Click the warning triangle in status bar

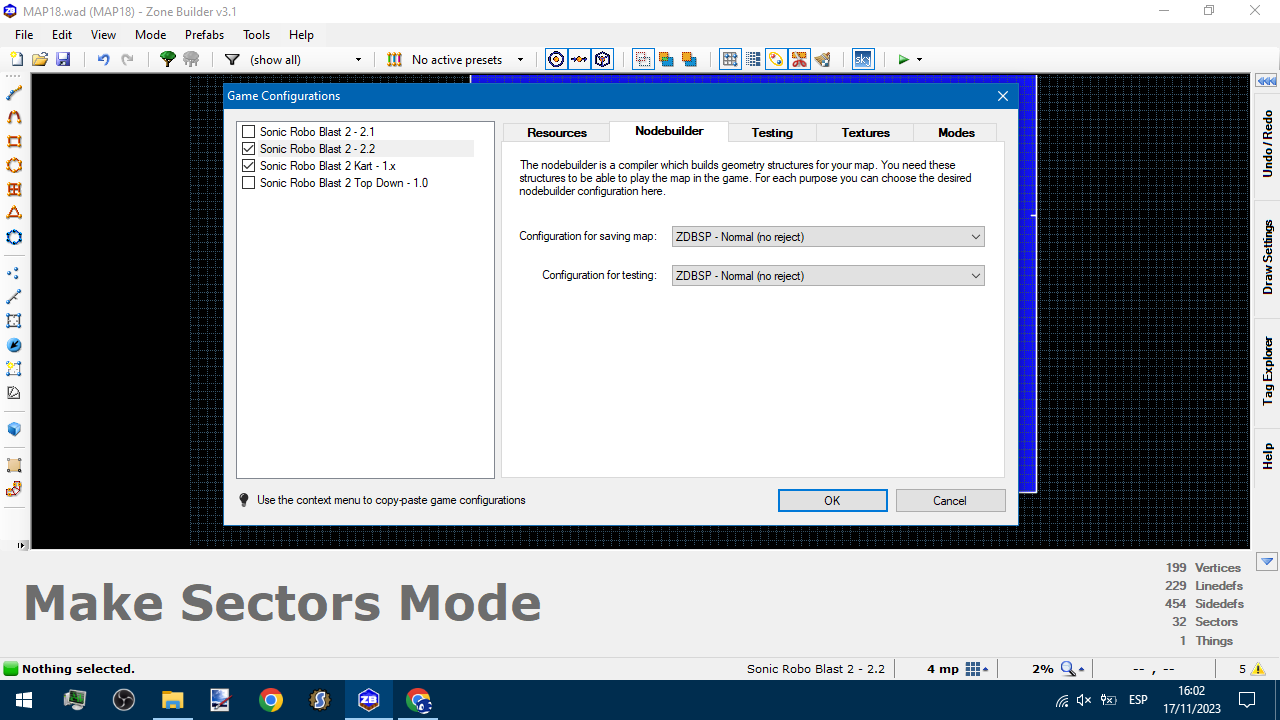click(x=1258, y=669)
